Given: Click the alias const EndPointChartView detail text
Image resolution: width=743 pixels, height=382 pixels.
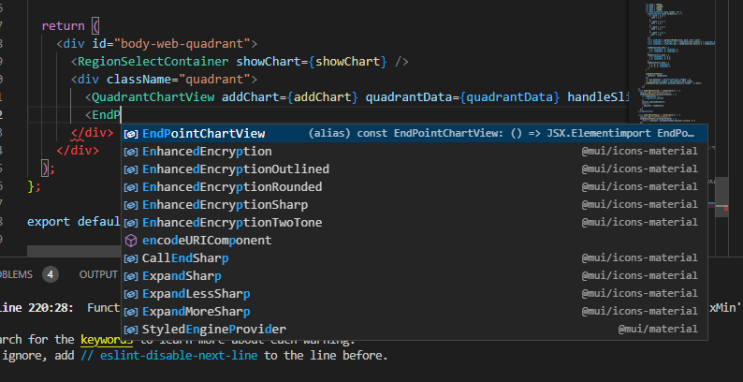Looking at the screenshot, I should coord(501,134).
